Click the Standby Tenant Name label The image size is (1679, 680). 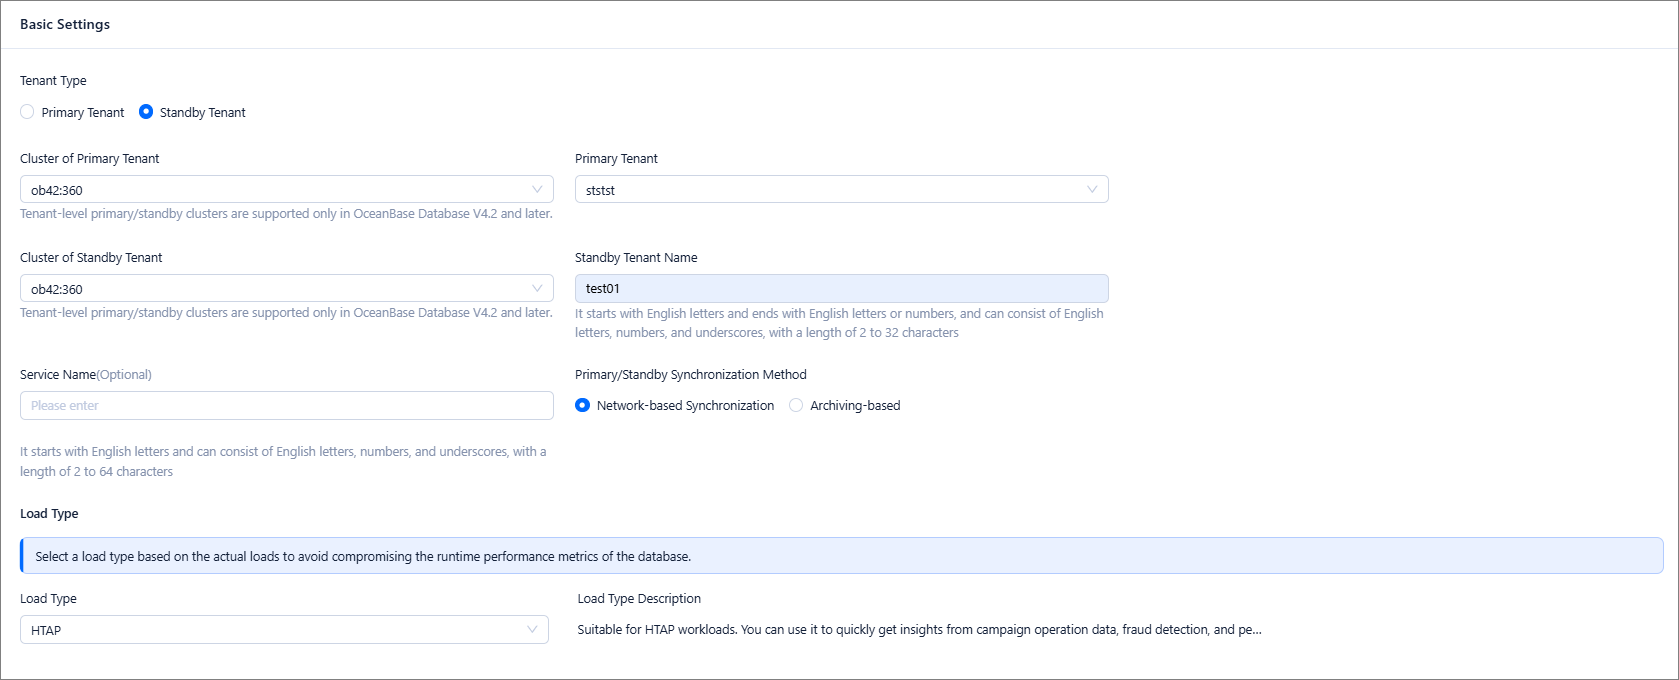pyautogui.click(x=636, y=257)
